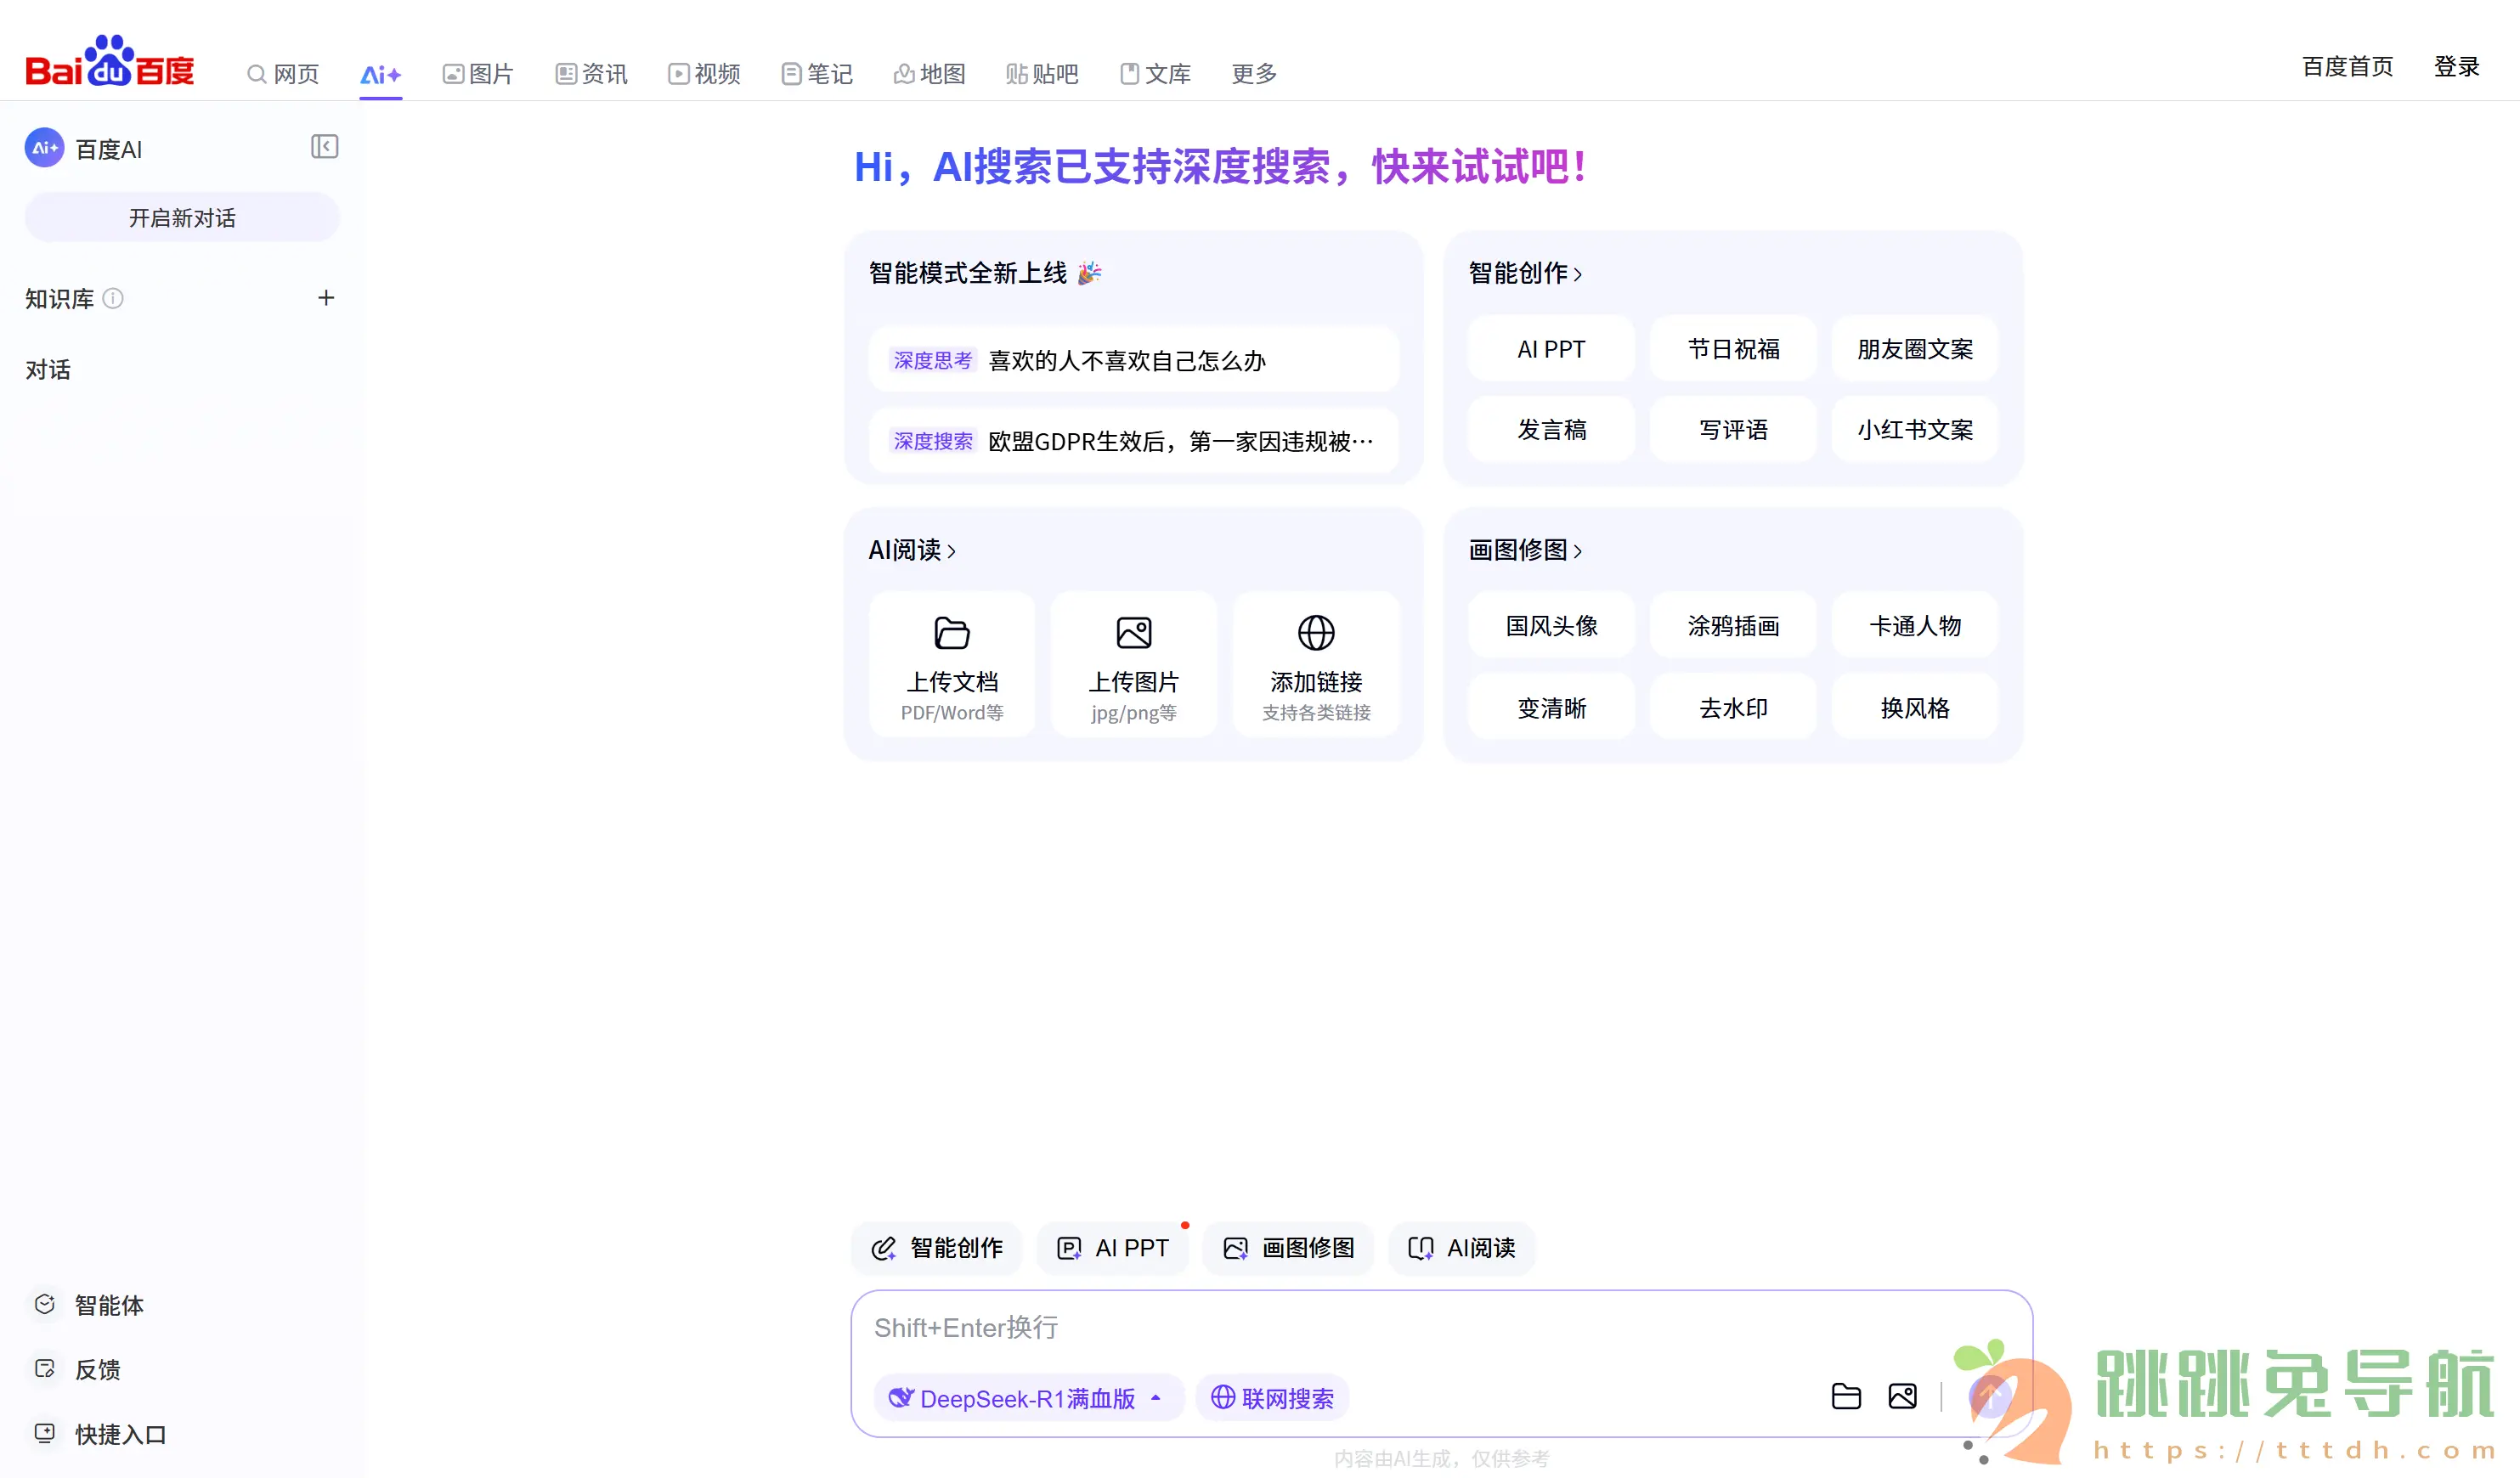Screen dimensions: 2520x1478
Task: Switch to 视频 tab
Action: [704, 74]
